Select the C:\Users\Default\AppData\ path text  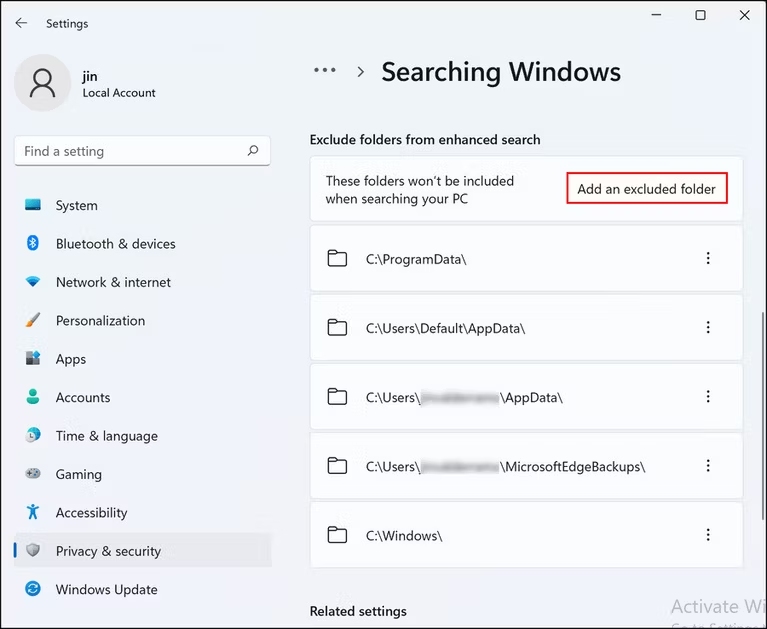[x=446, y=328]
